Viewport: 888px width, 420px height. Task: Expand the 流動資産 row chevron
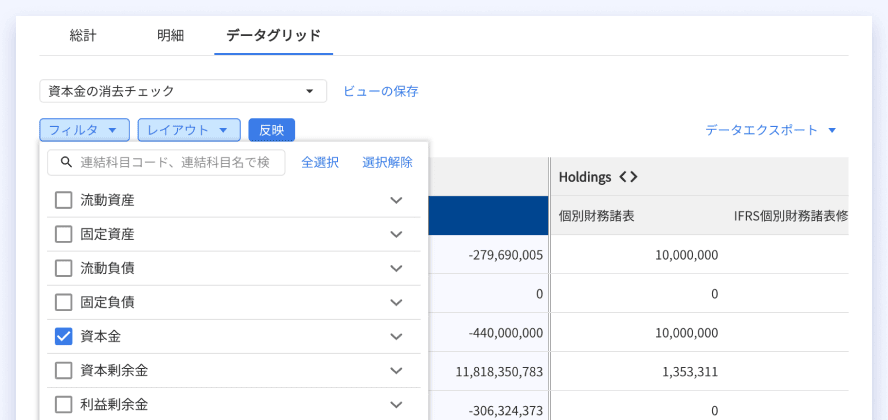pyautogui.click(x=396, y=200)
